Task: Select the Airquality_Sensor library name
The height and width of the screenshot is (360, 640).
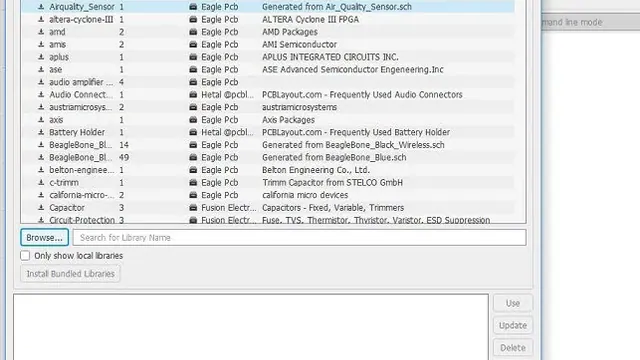Action: coord(82,7)
